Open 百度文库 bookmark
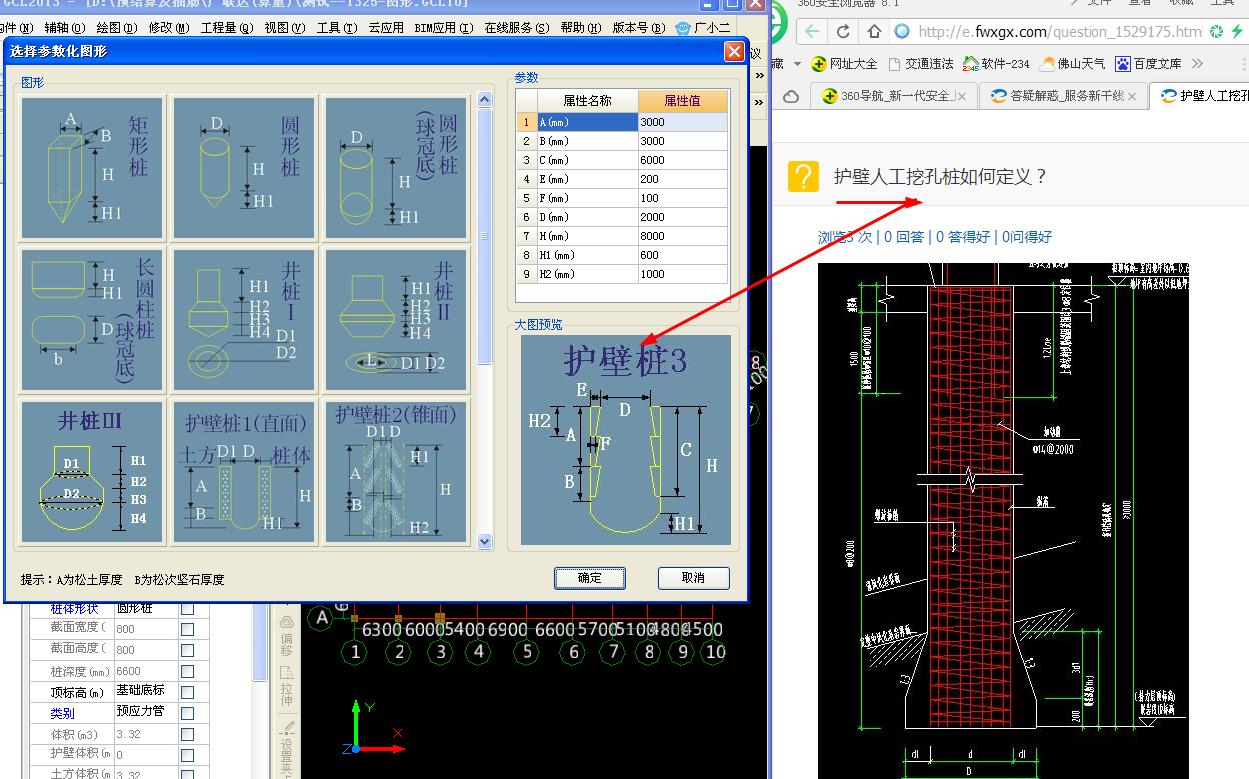This screenshot has height=779, width=1249. coord(1148,63)
